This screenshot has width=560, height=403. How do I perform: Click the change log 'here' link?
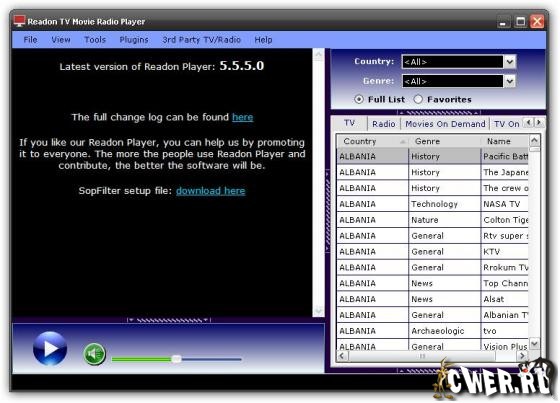point(242,117)
